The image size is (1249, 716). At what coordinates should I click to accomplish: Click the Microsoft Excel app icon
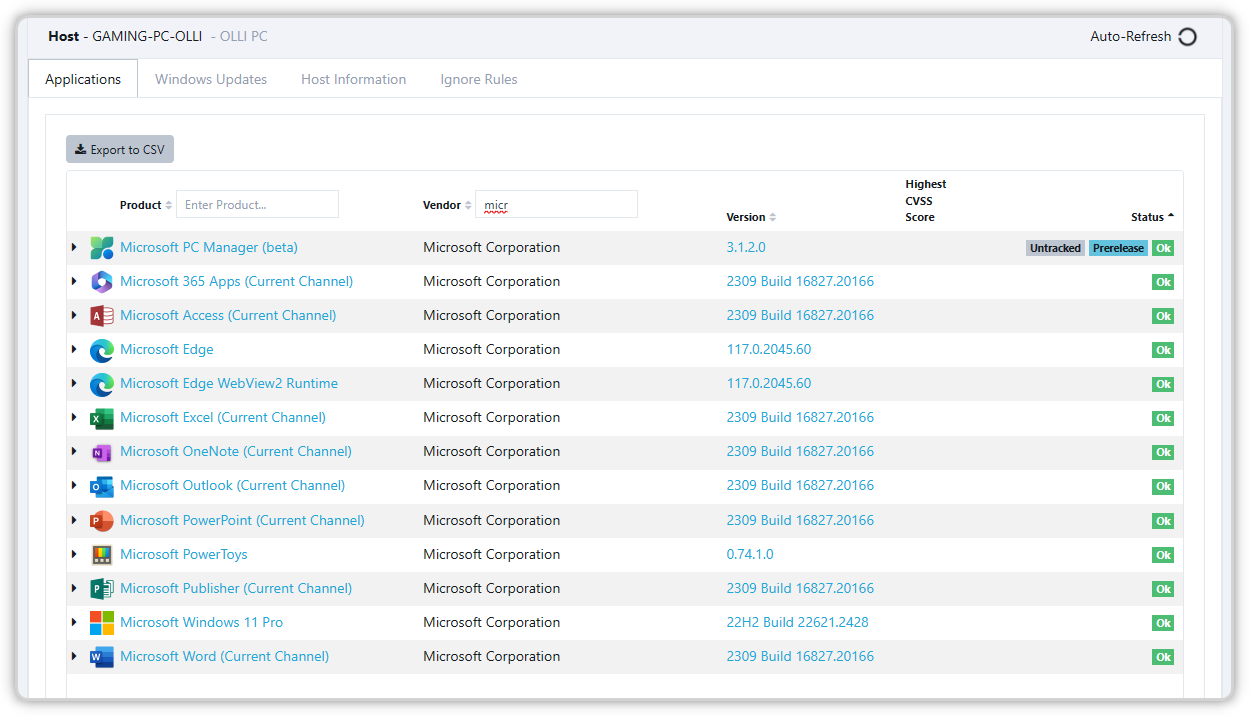[x=102, y=418]
